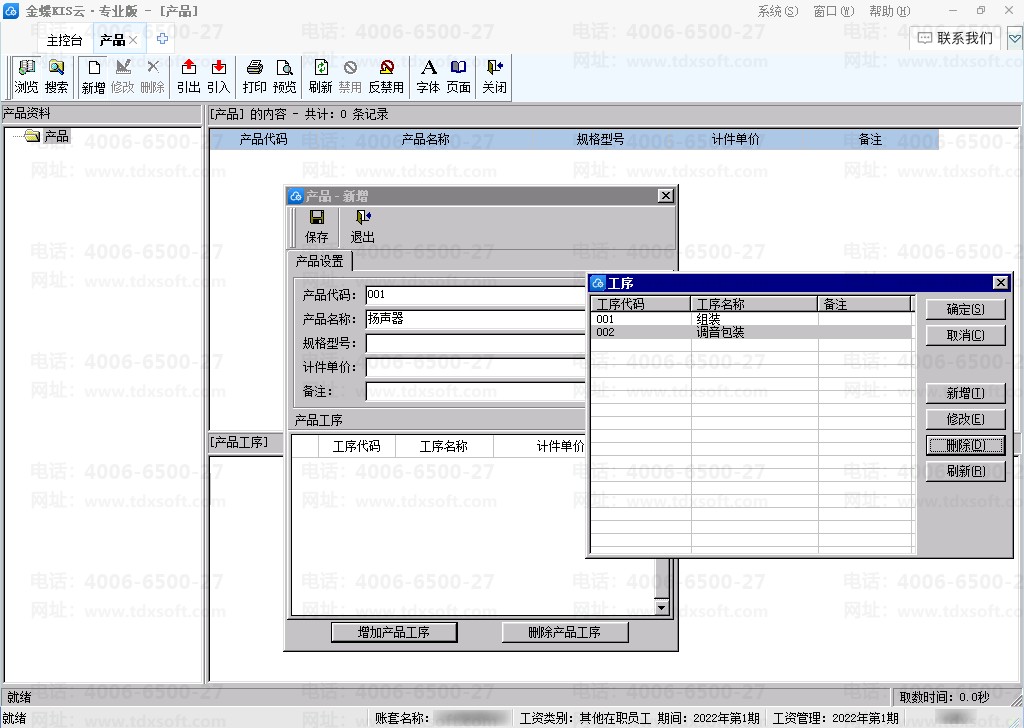This screenshot has height=728, width=1024.
Task: Expand the dropdown arrow beside 联系我们
Action: click(1015, 39)
